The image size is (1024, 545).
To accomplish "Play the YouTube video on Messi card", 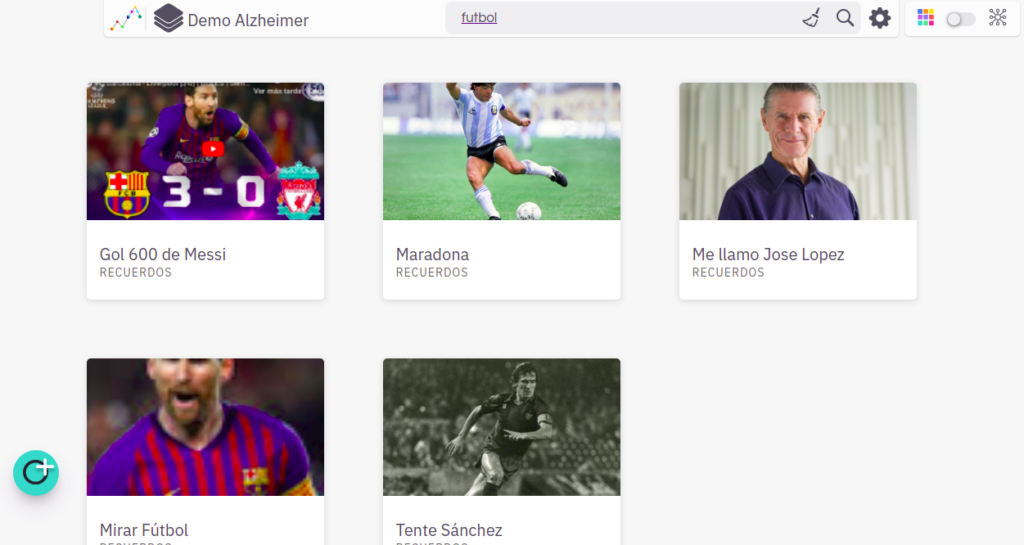I will 213,149.
